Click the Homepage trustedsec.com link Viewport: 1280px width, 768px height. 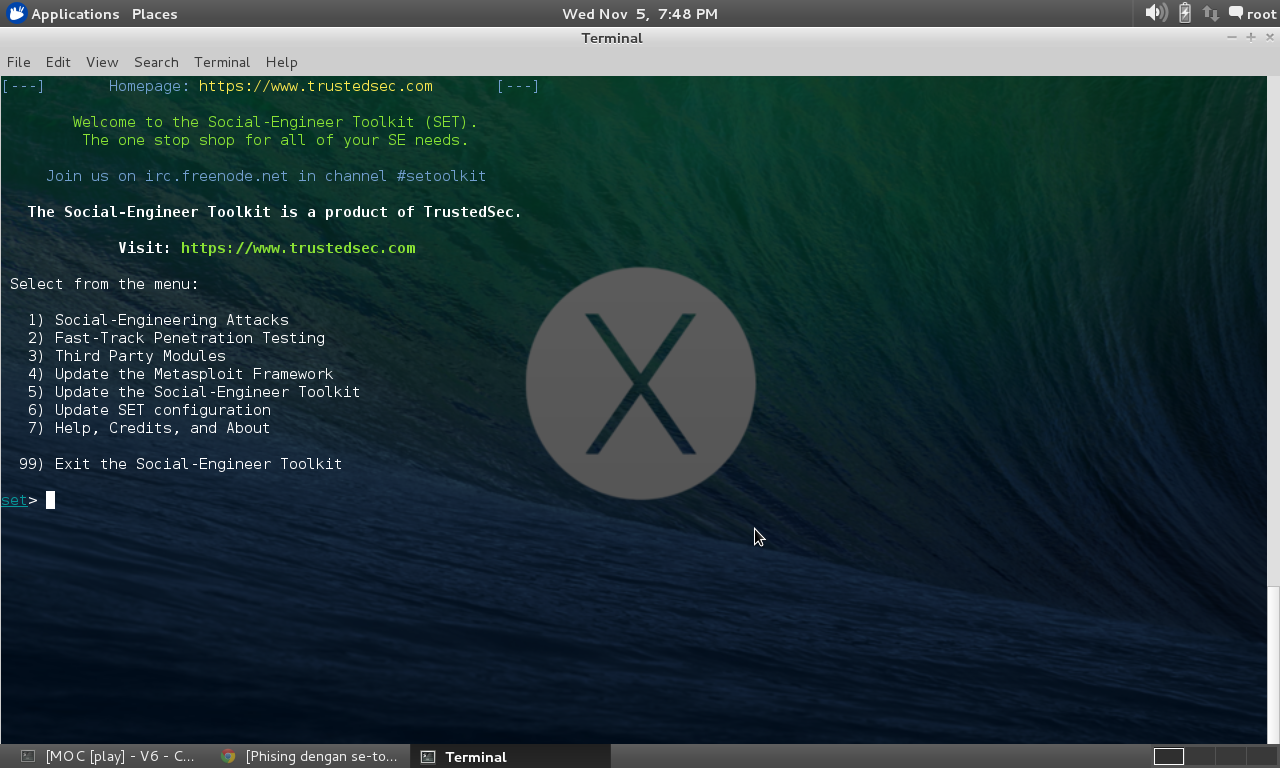315,86
